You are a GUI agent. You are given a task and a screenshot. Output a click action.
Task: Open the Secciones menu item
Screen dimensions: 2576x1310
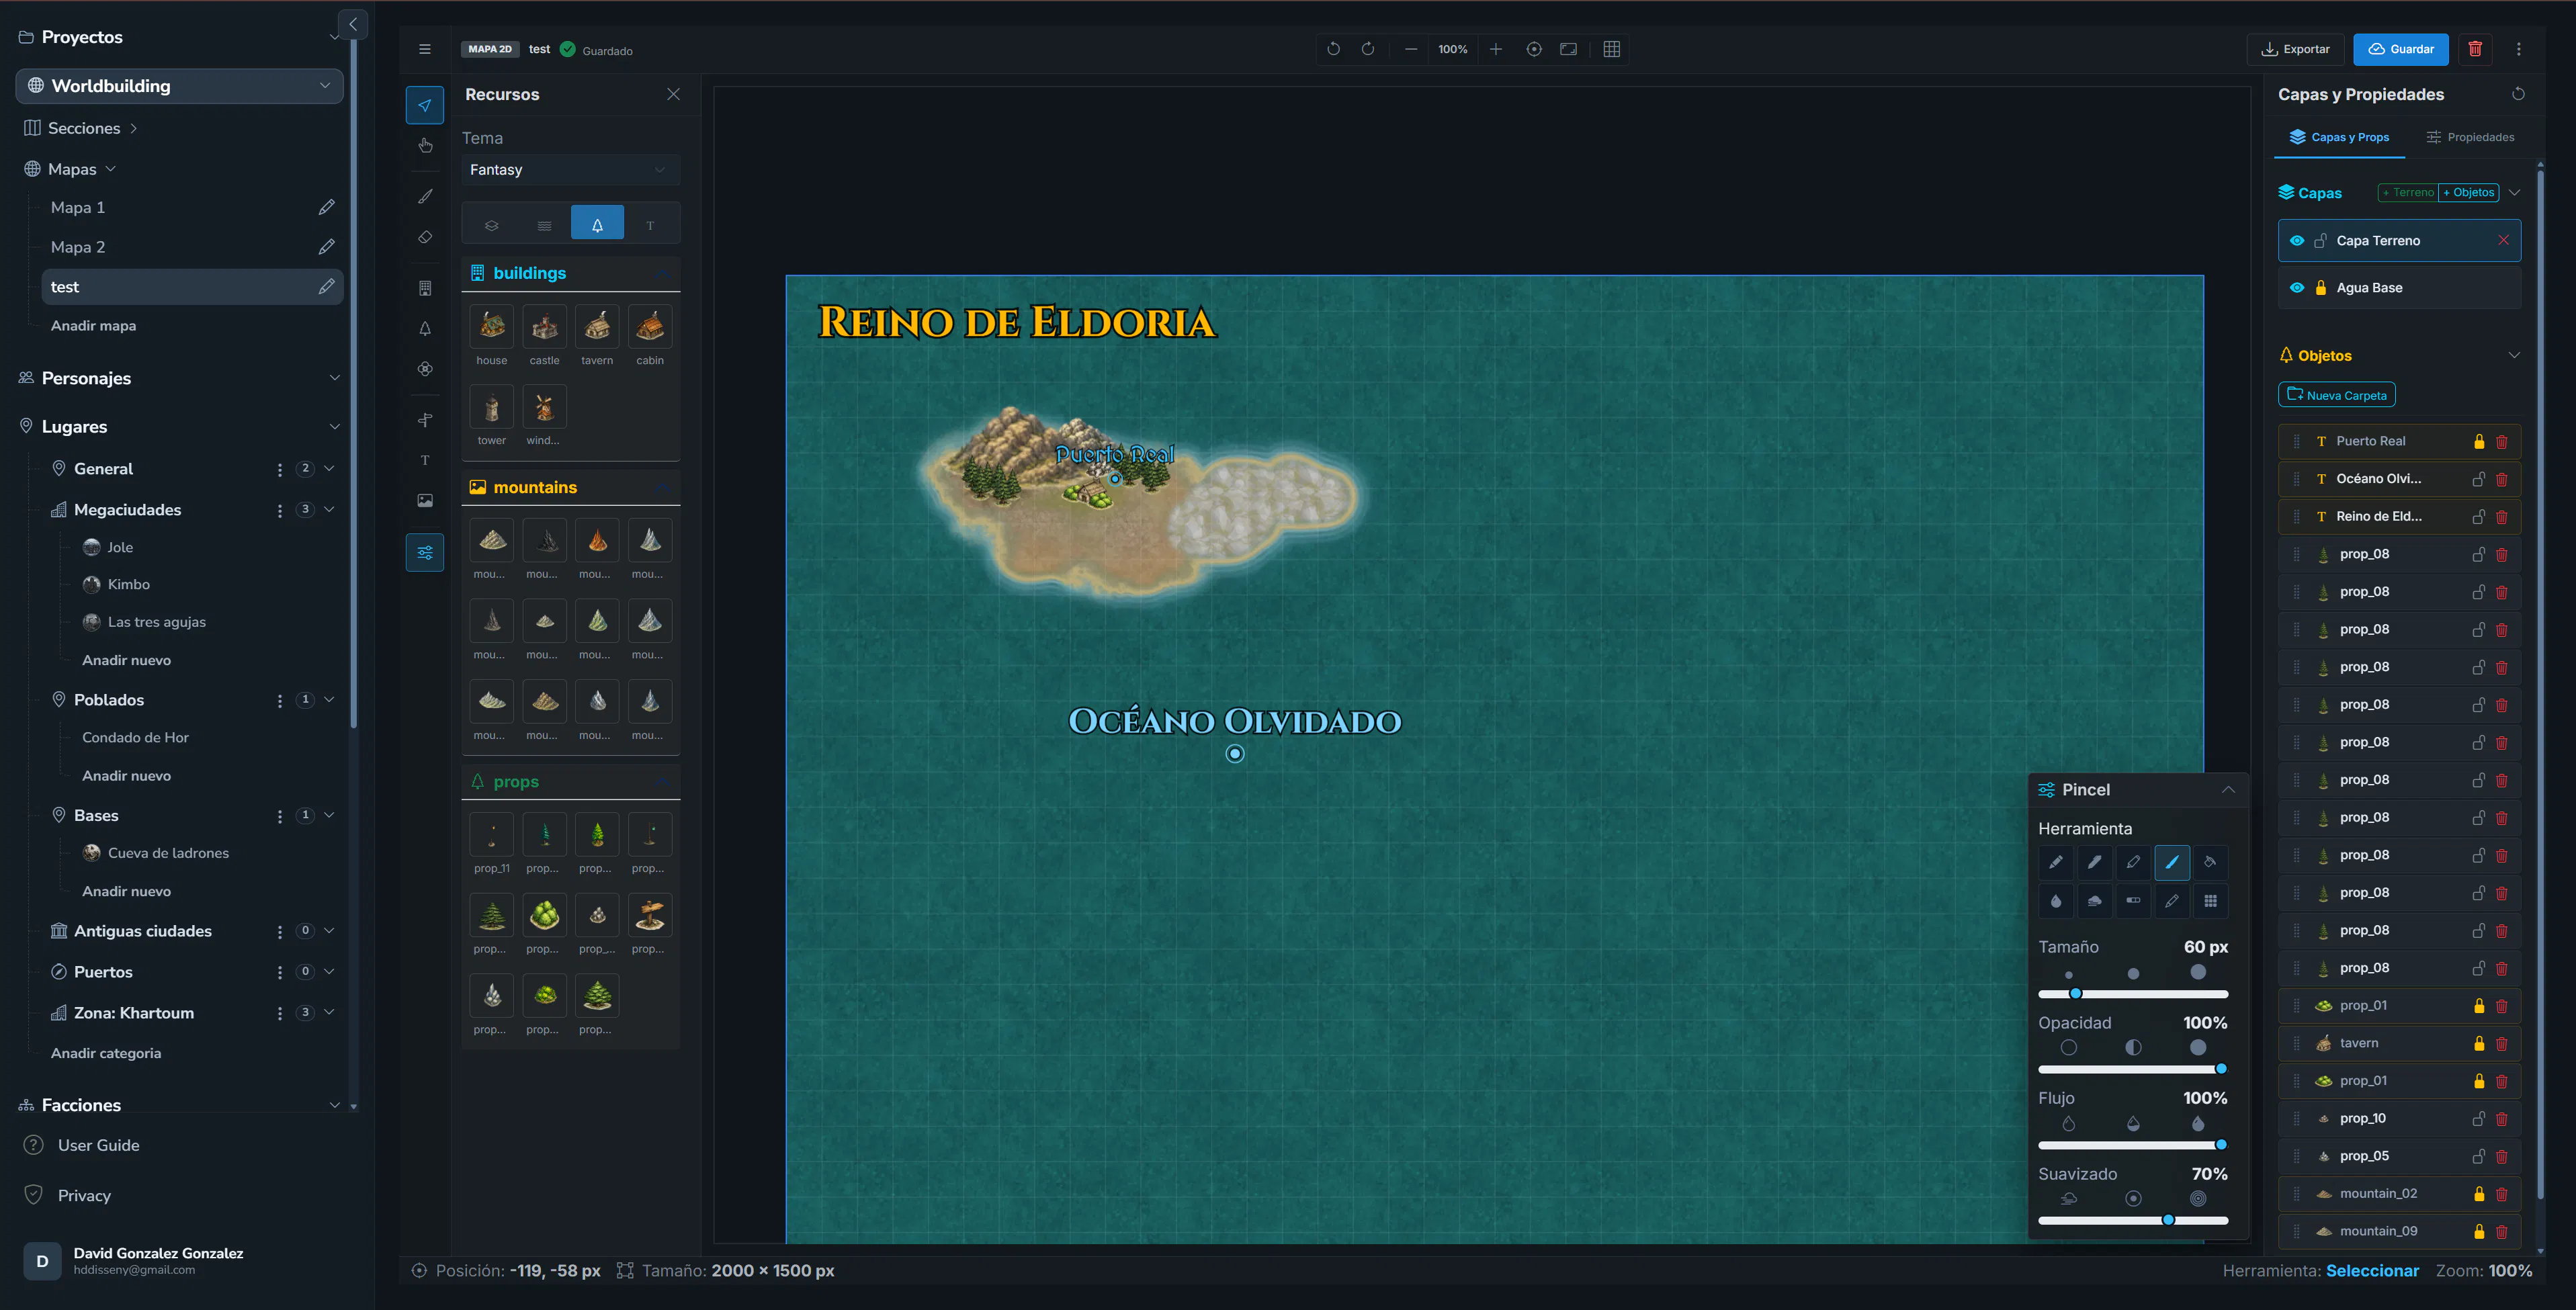click(84, 128)
